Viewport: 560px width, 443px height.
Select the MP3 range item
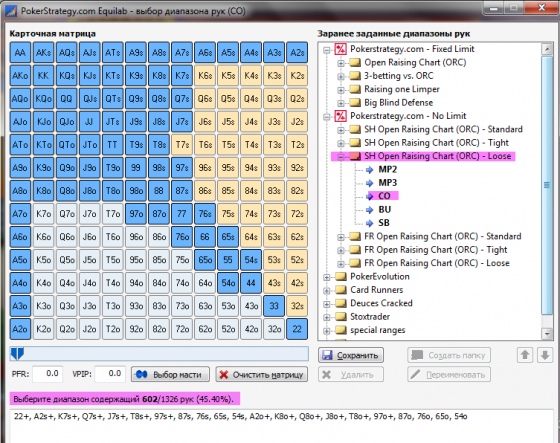click(x=388, y=183)
